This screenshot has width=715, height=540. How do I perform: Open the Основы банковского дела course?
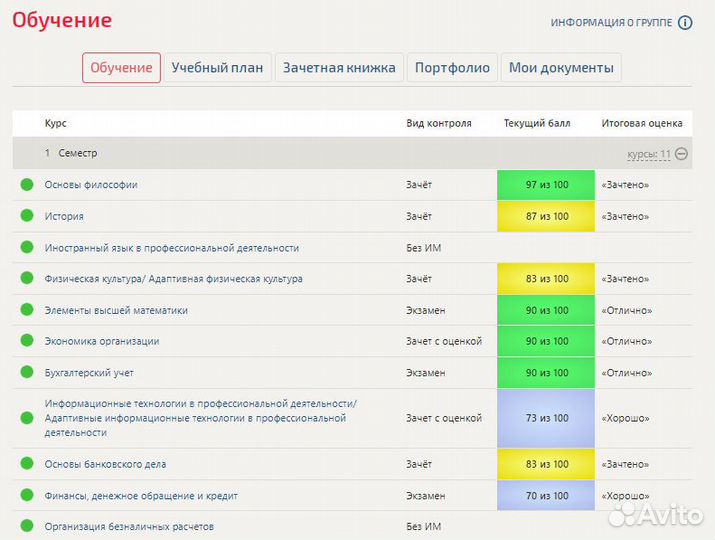click(105, 464)
